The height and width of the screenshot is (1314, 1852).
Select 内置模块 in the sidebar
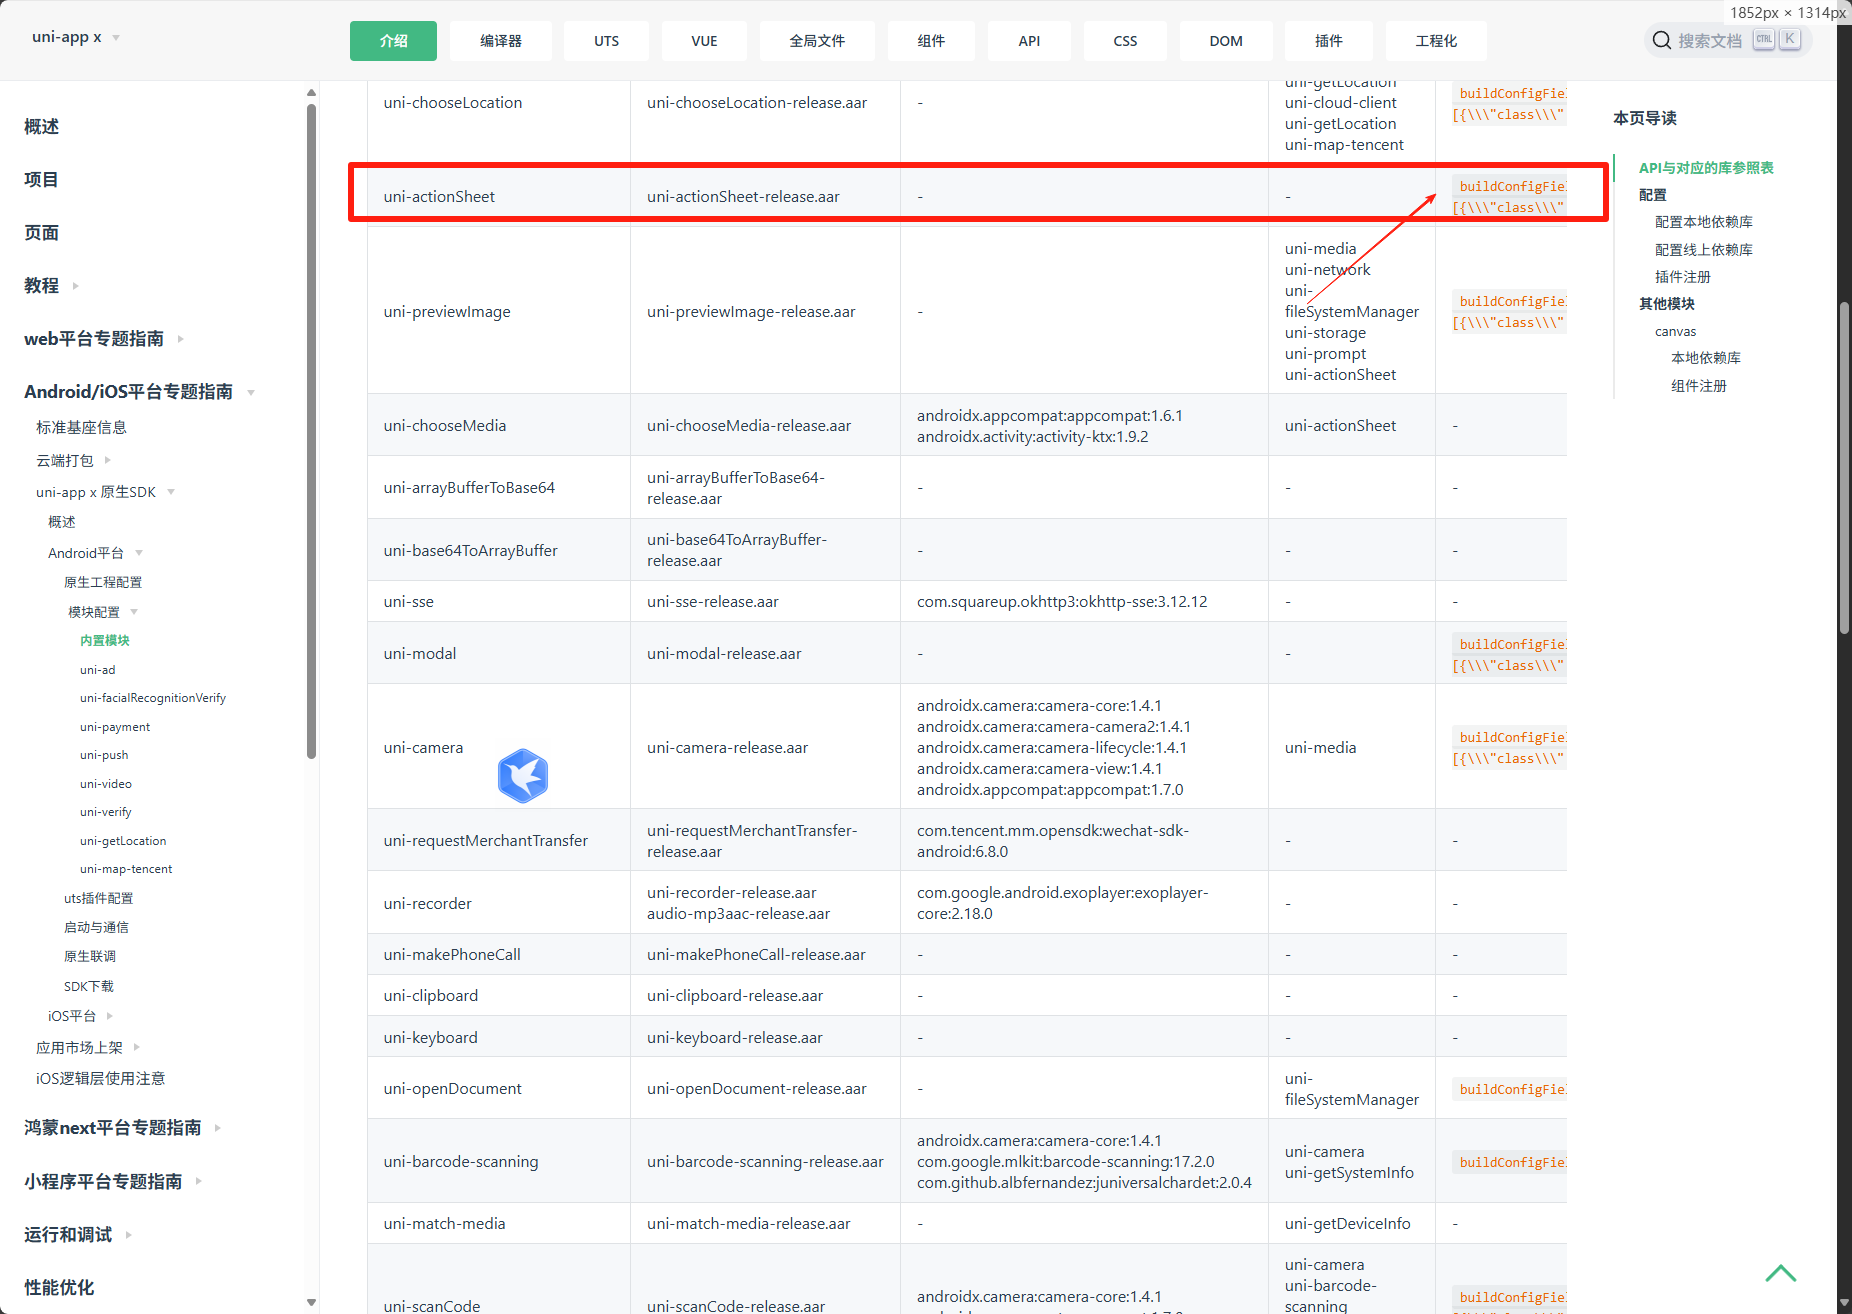tap(105, 641)
